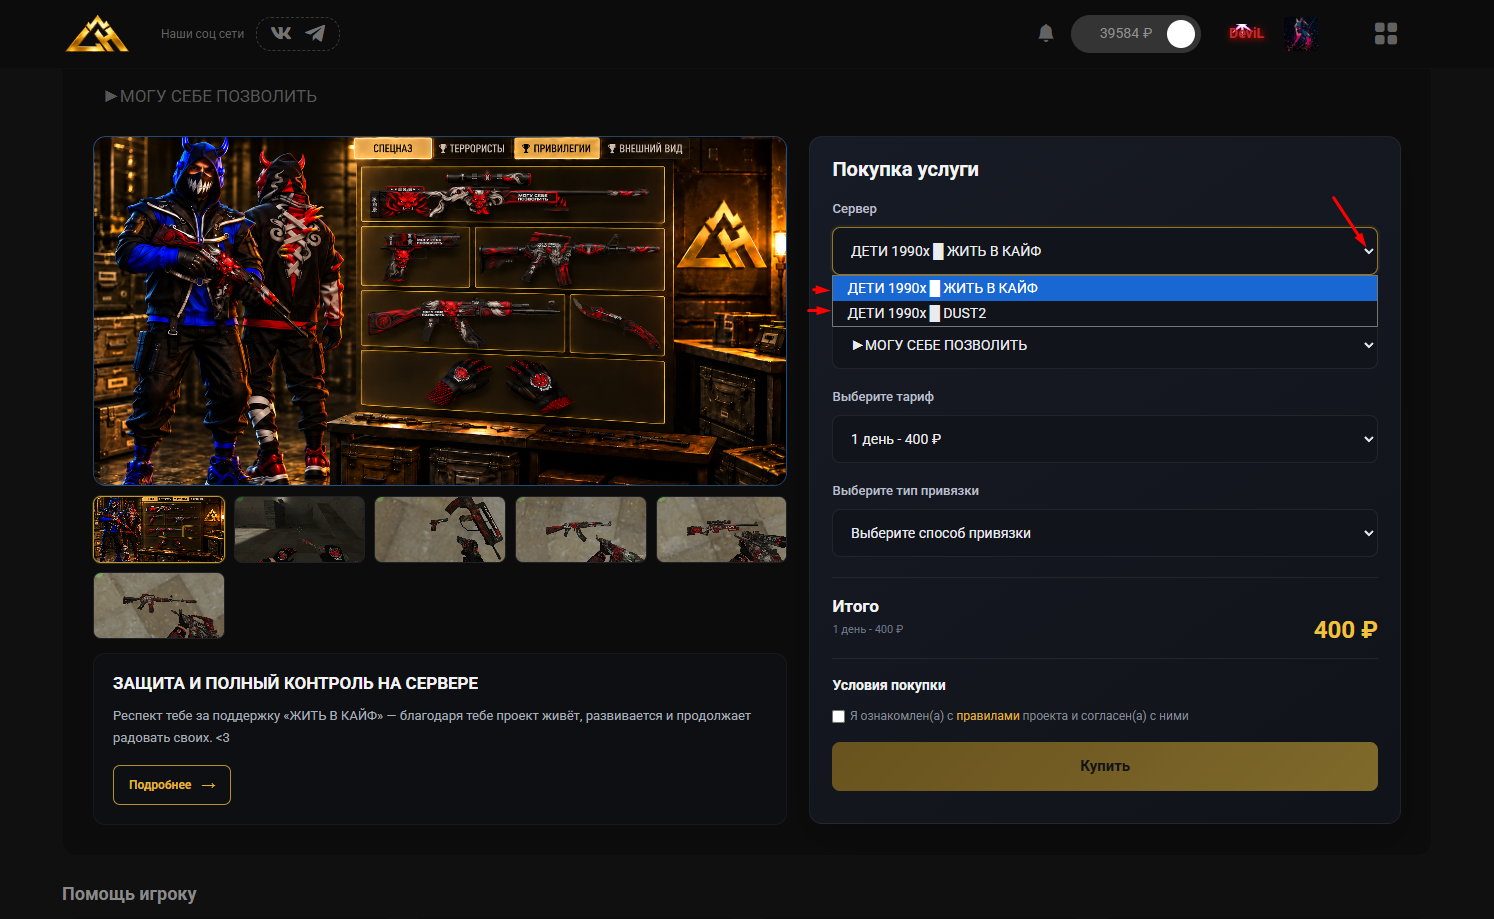Open the grid menu icon

pos(1386,34)
